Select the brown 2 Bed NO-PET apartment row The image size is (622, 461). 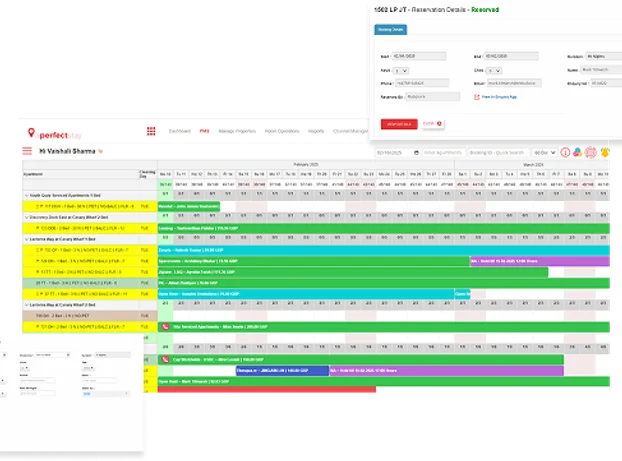coord(90,316)
